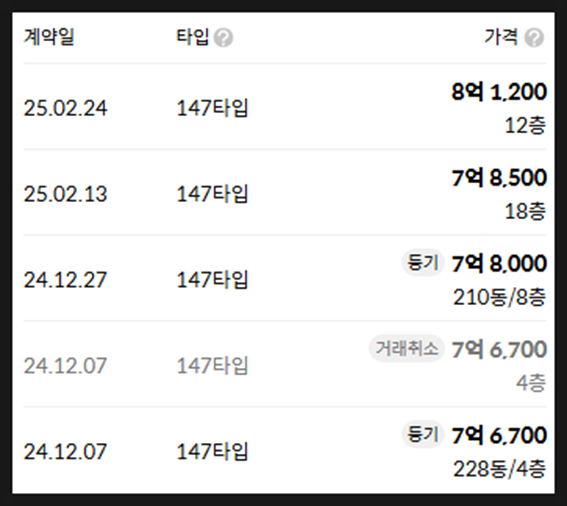Click the 등기 badge on 7억 8,000
This screenshot has height=506, width=567.
click(423, 263)
